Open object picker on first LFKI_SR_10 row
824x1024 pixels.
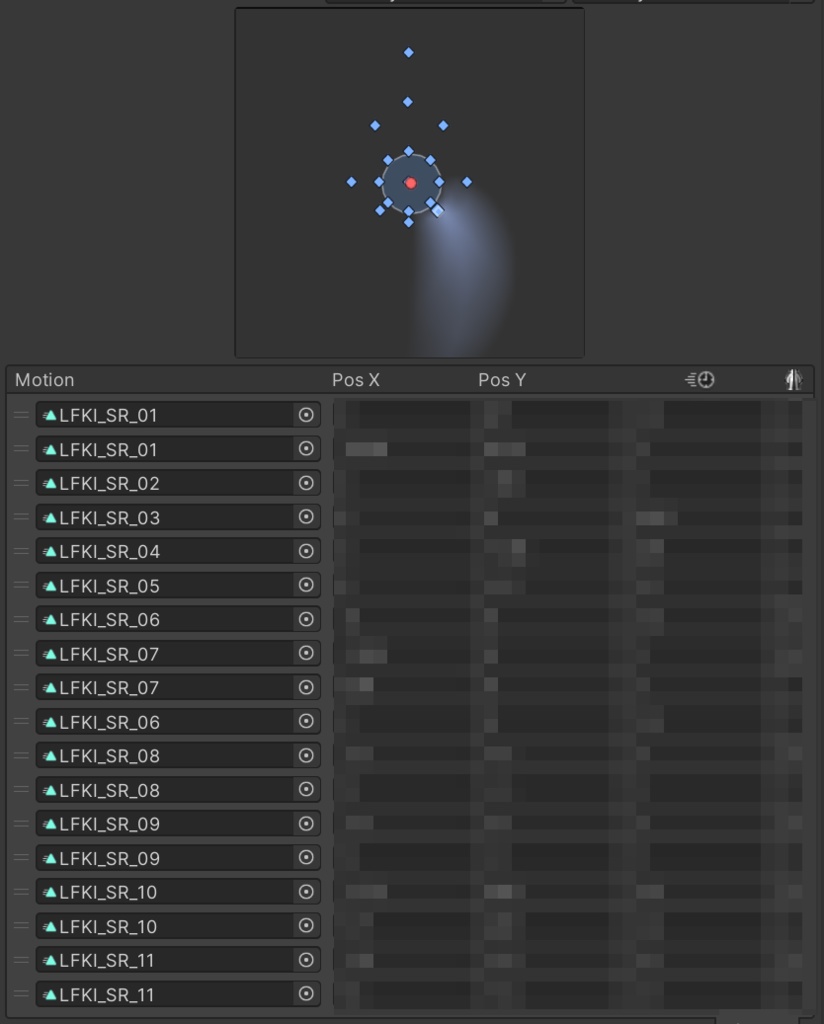click(306, 892)
